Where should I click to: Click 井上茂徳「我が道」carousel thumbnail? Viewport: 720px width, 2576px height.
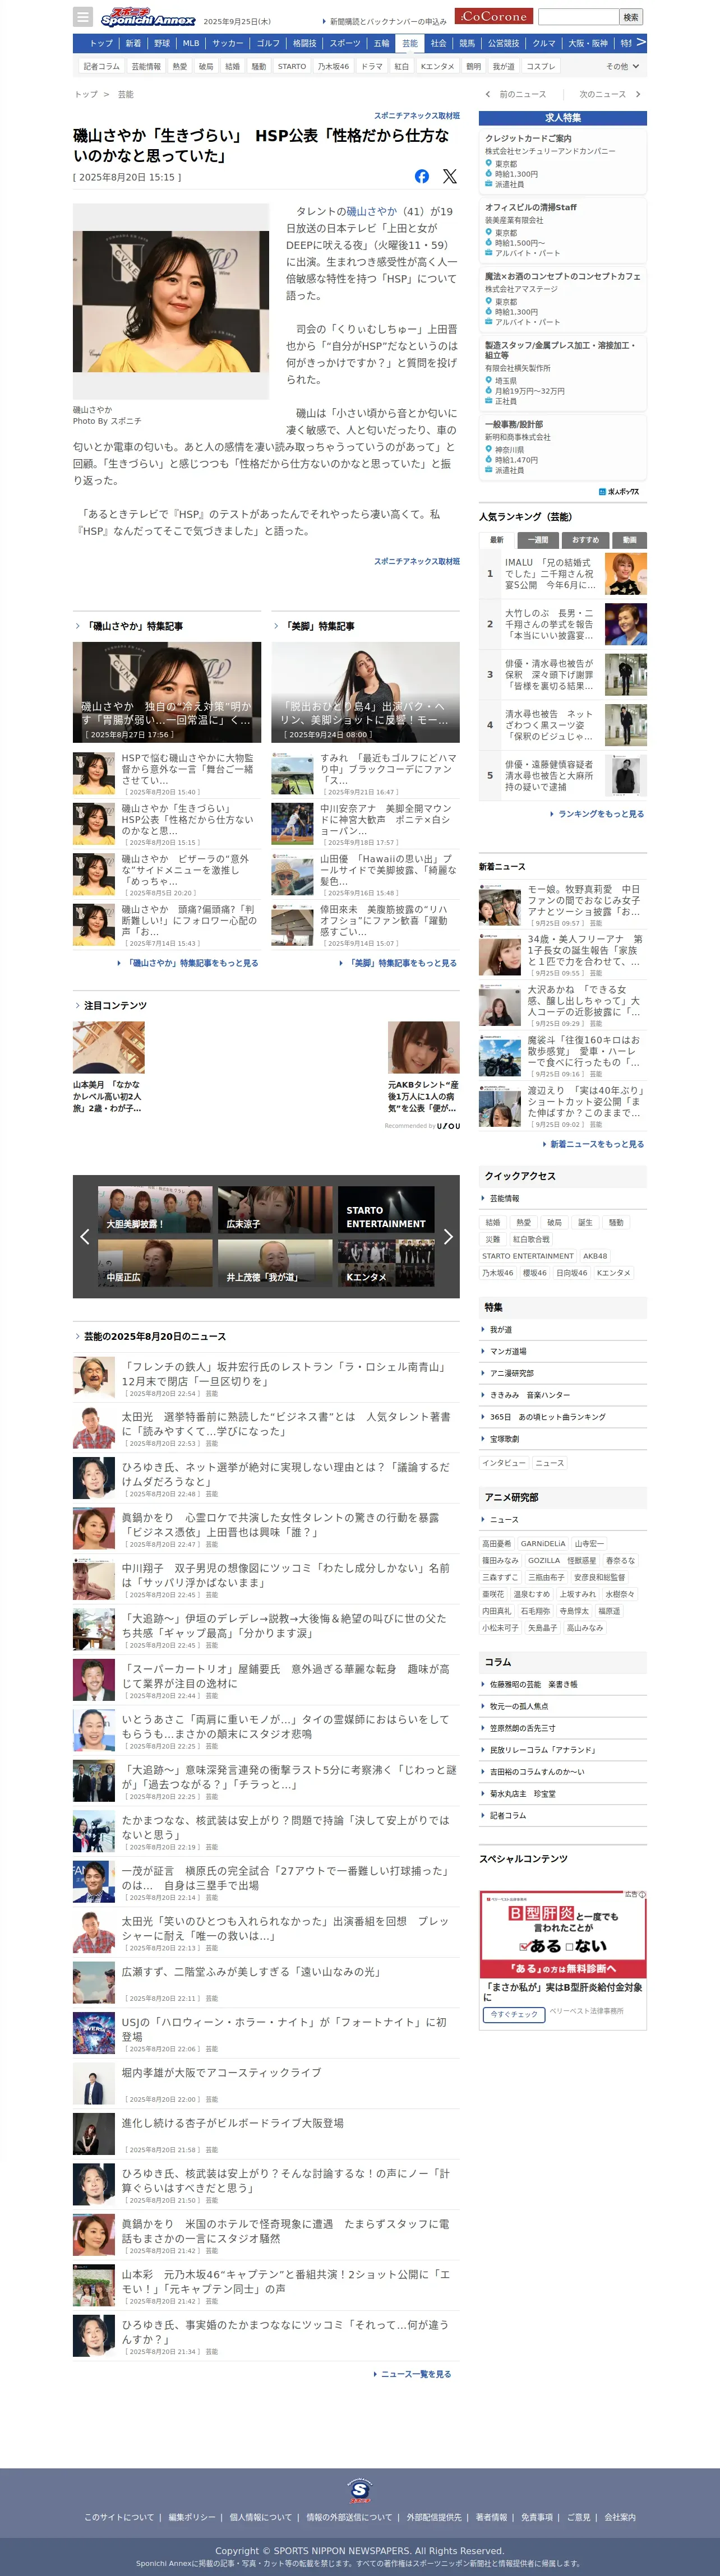pos(275,1263)
